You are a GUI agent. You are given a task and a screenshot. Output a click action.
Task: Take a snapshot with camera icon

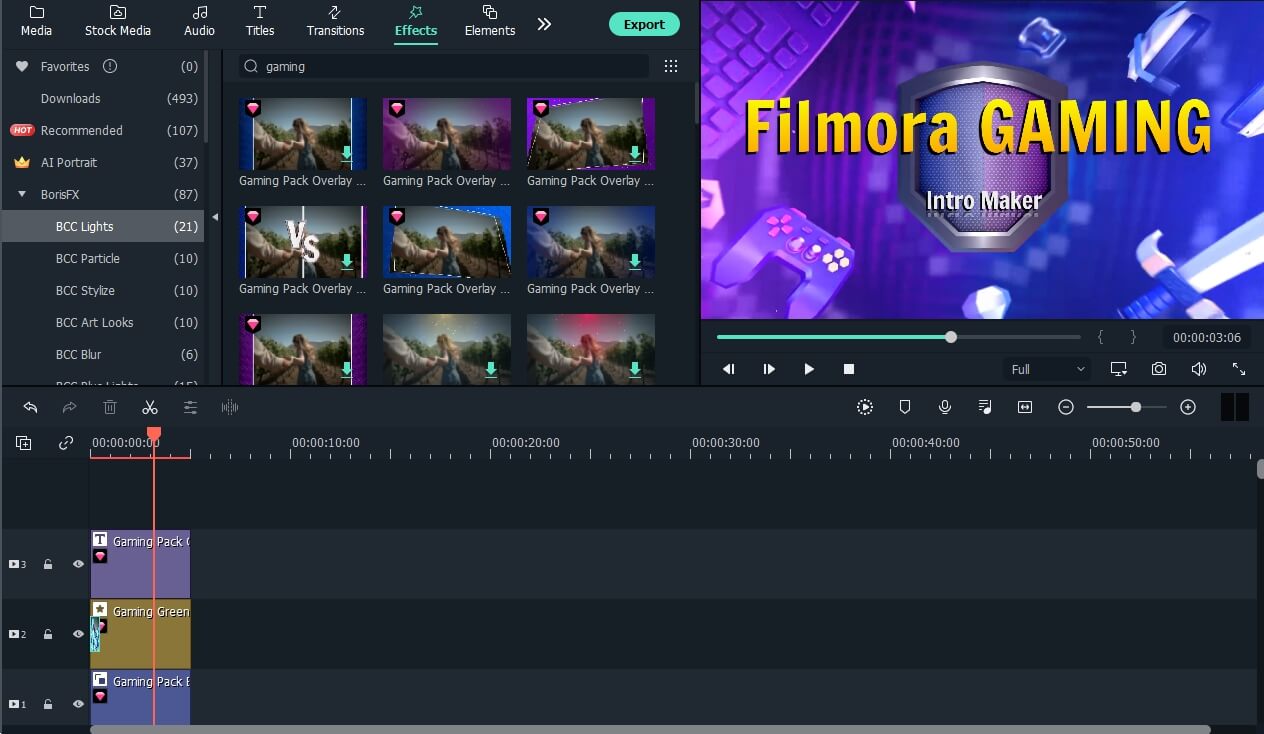click(x=1159, y=369)
